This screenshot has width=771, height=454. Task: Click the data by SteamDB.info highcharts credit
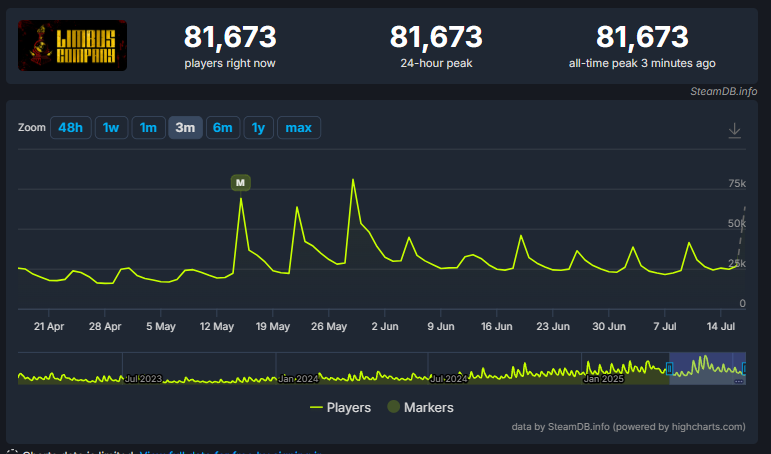(x=628, y=426)
